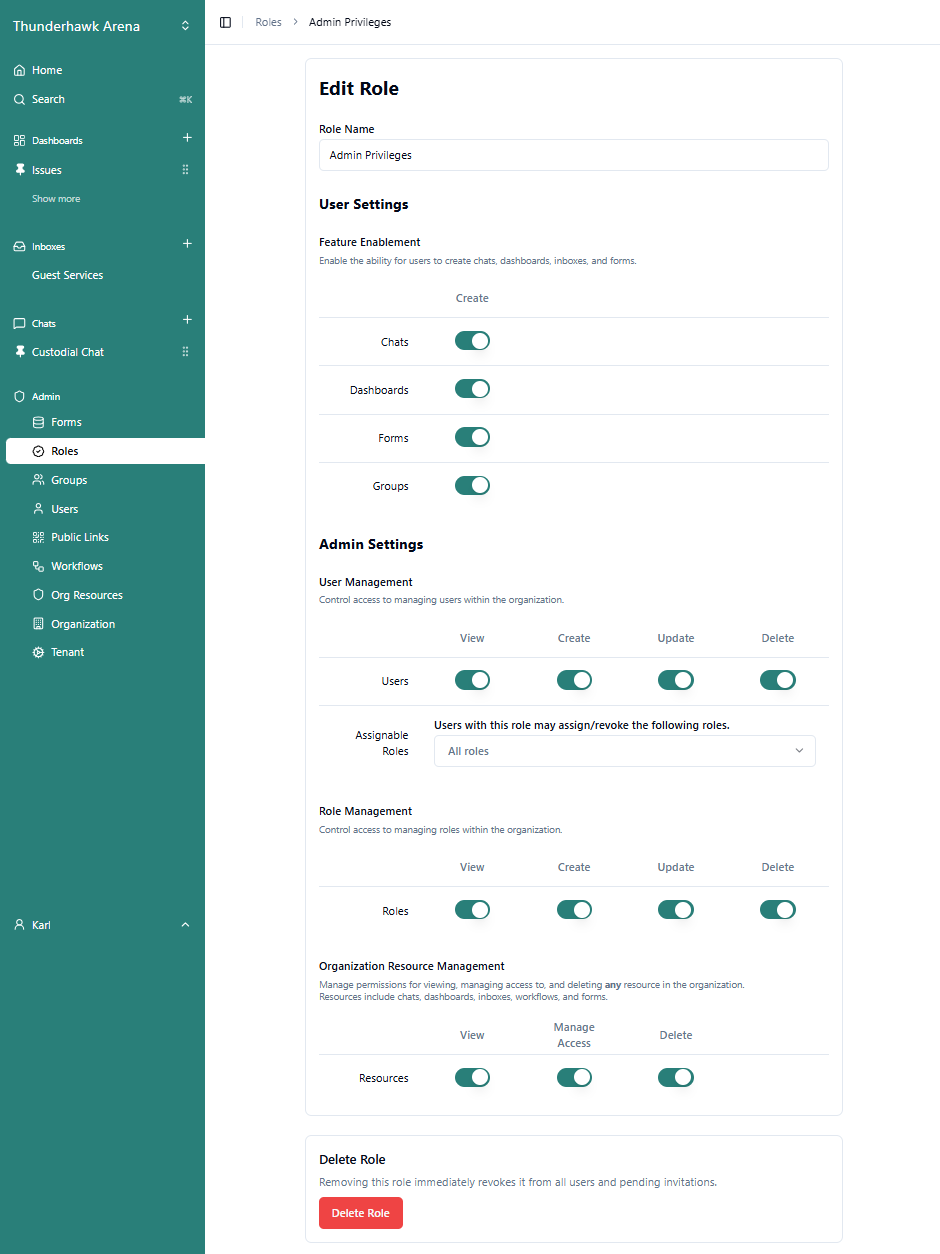The width and height of the screenshot is (940, 1254).
Task: Click the Role Name text field
Action: pos(573,155)
